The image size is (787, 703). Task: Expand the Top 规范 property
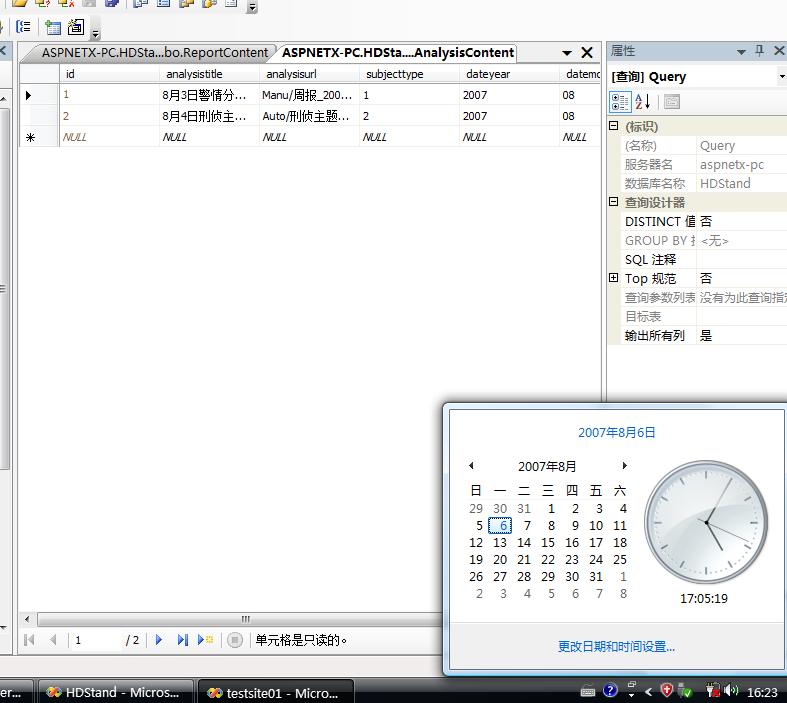click(x=614, y=278)
